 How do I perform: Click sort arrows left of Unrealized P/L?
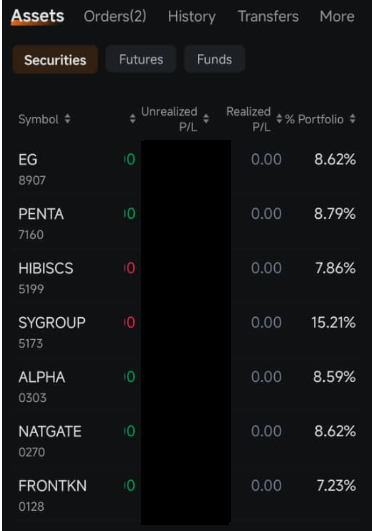[132, 119]
